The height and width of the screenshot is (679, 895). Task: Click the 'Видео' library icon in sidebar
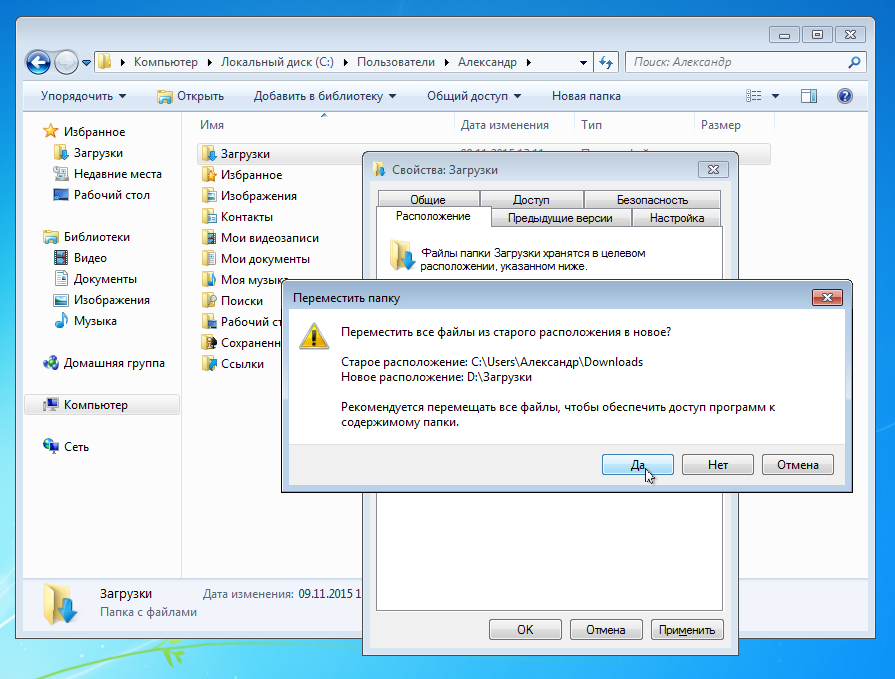pyautogui.click(x=61, y=258)
